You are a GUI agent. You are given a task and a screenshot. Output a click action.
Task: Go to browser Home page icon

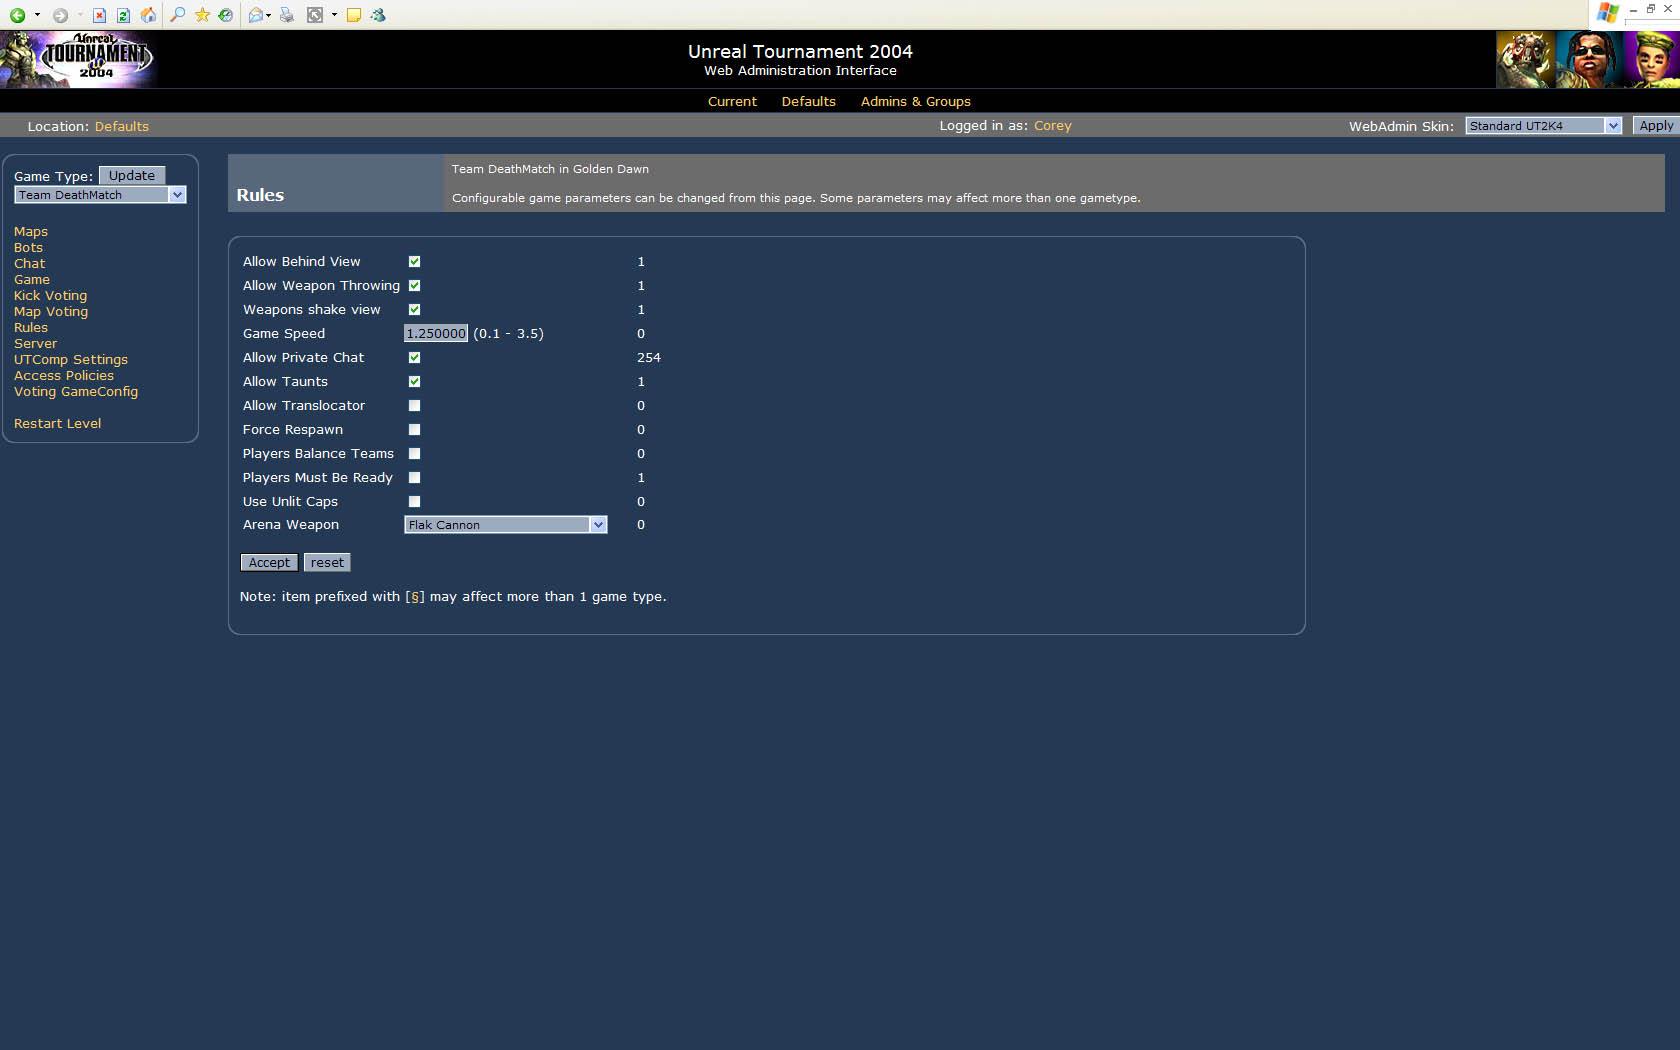point(148,15)
